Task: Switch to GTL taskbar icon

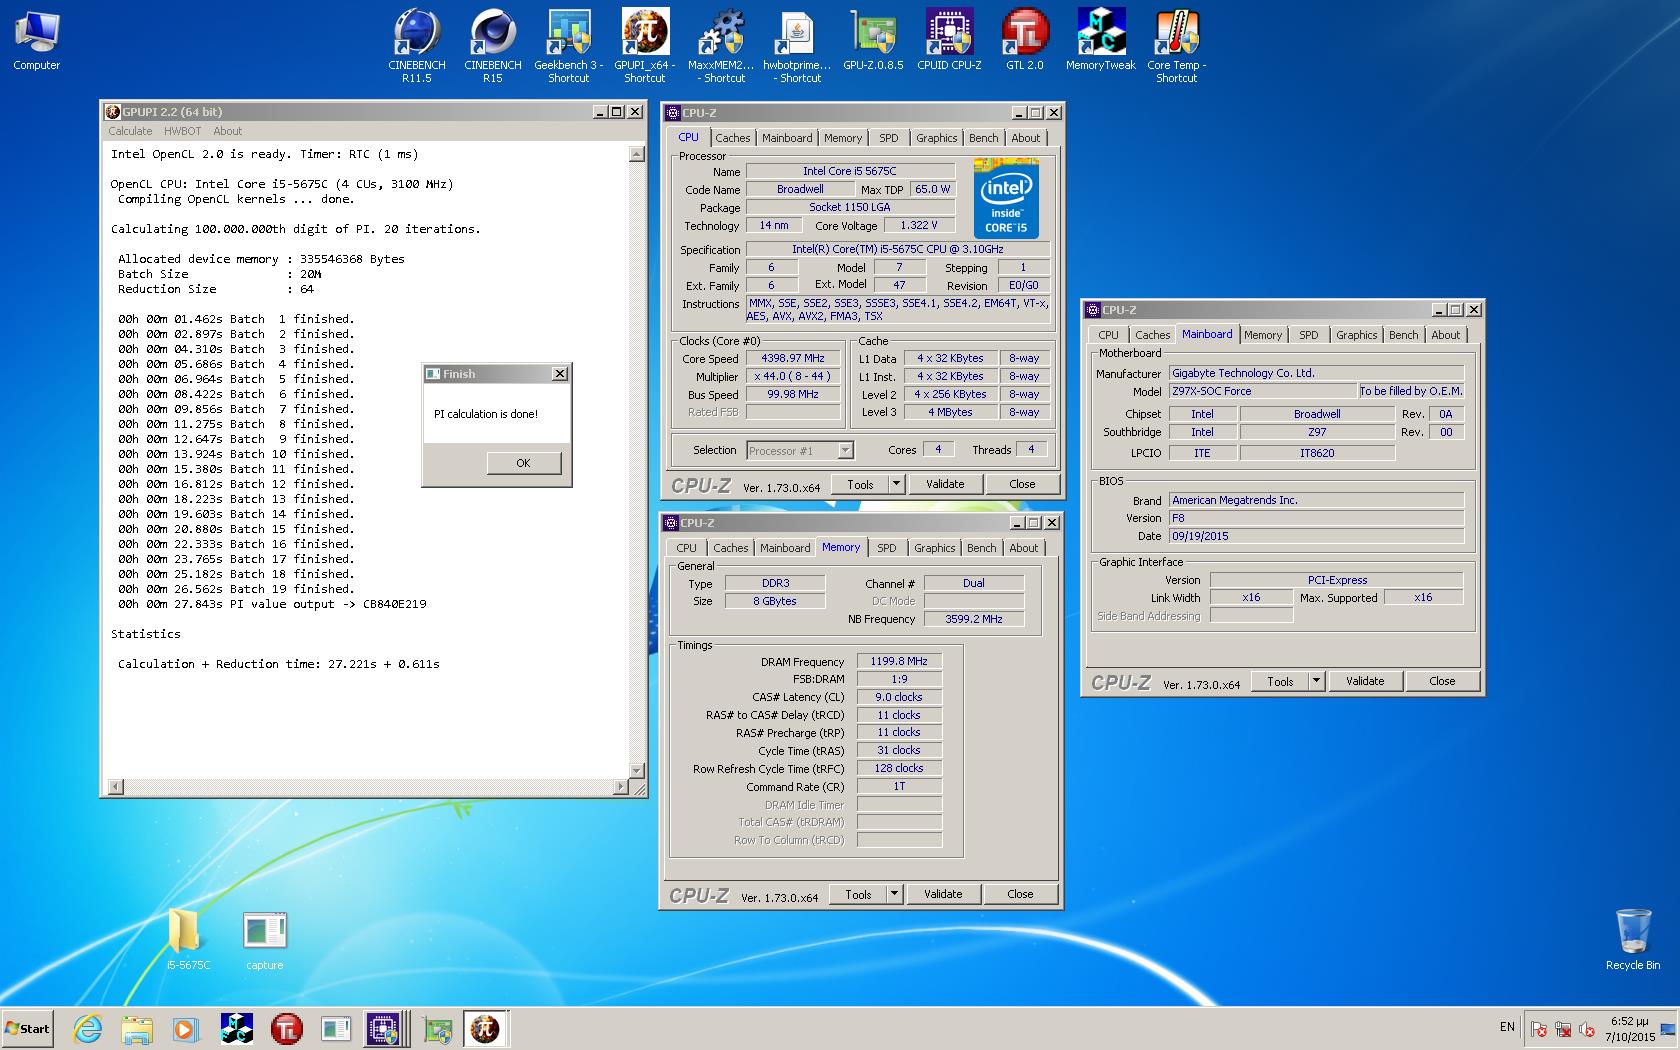Action: (287, 1029)
